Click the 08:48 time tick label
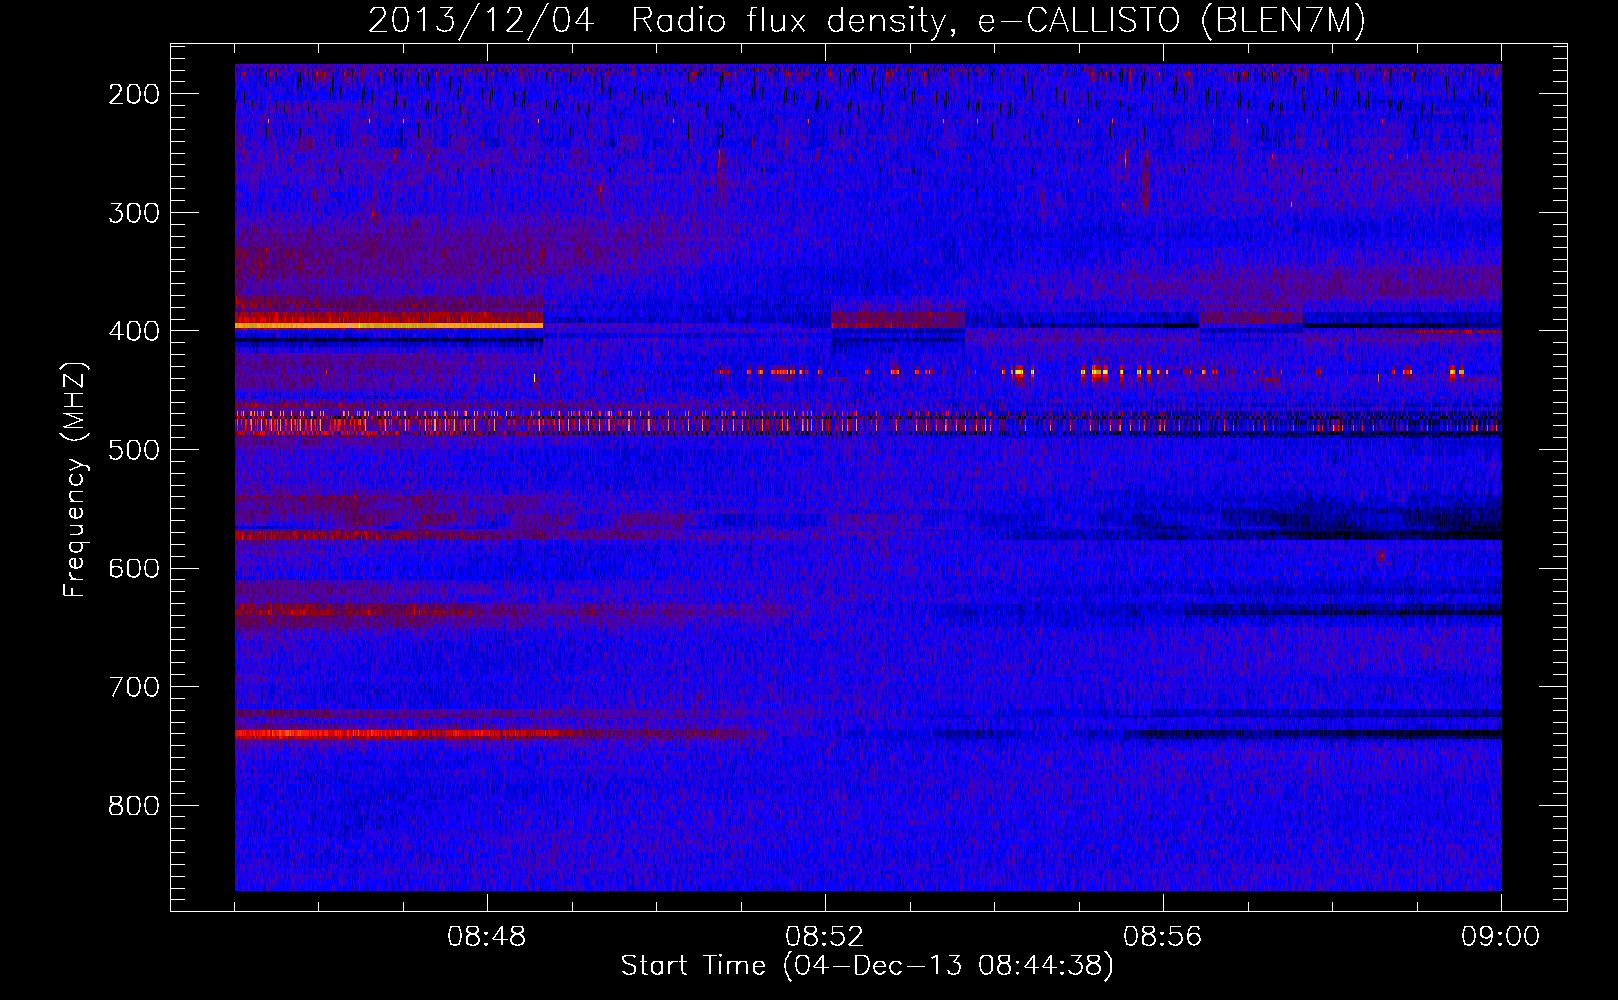Screen dimensions: 1618x1000 coord(487,937)
